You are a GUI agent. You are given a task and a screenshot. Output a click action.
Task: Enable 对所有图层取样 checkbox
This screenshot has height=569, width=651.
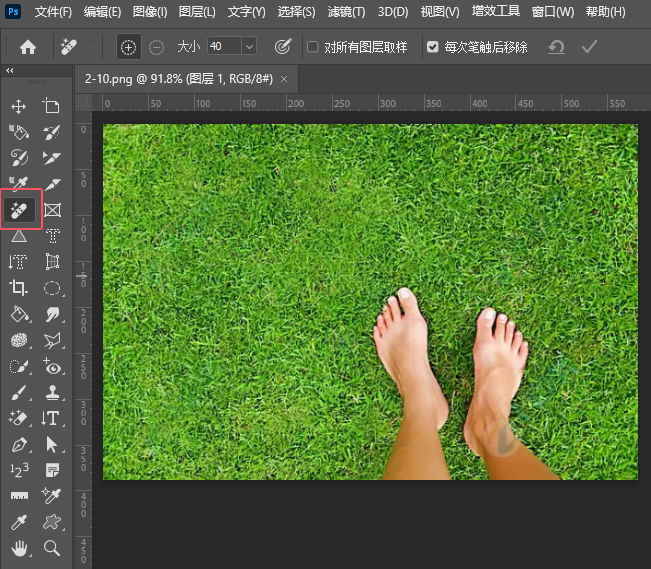click(x=313, y=47)
